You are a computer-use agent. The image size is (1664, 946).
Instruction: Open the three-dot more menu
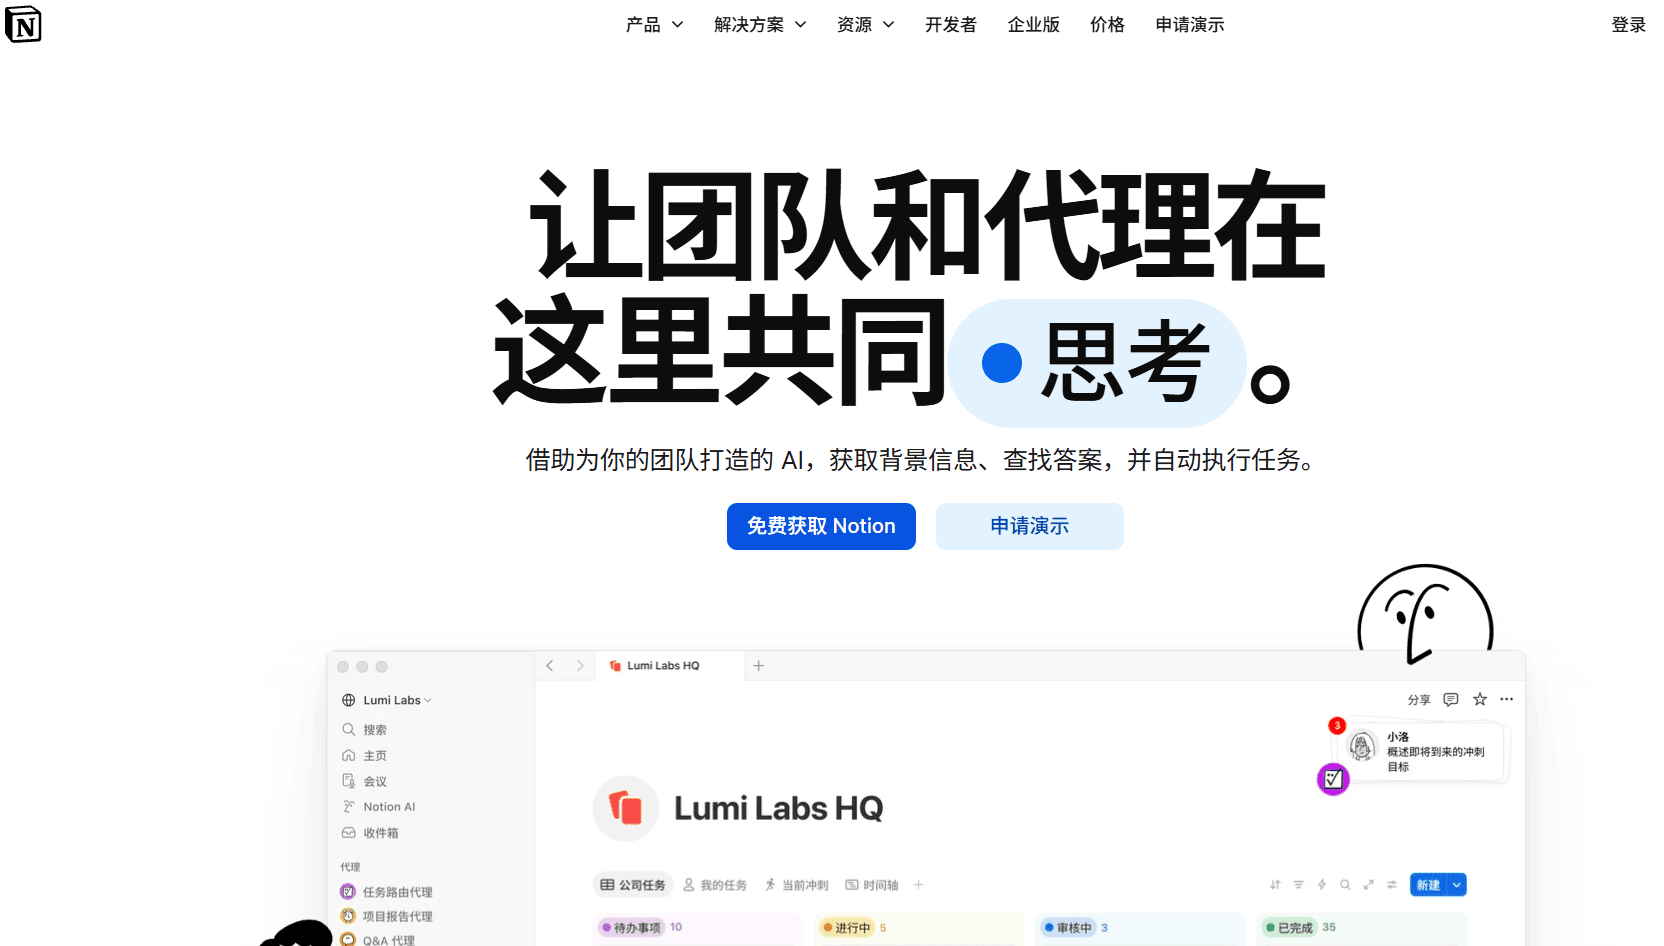point(1507,700)
